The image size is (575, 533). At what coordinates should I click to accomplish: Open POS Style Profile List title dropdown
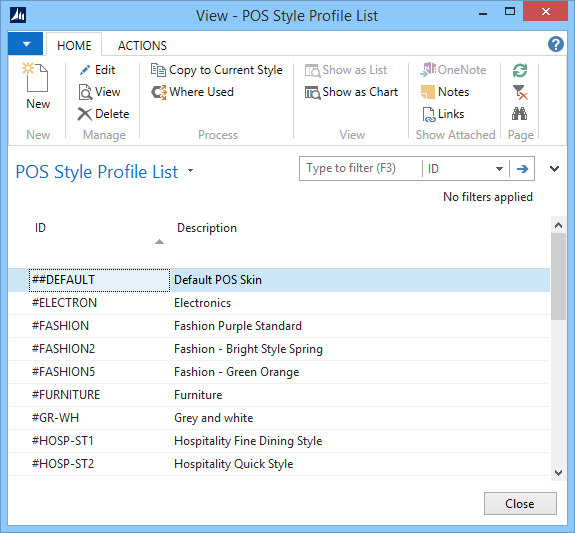coord(190,171)
